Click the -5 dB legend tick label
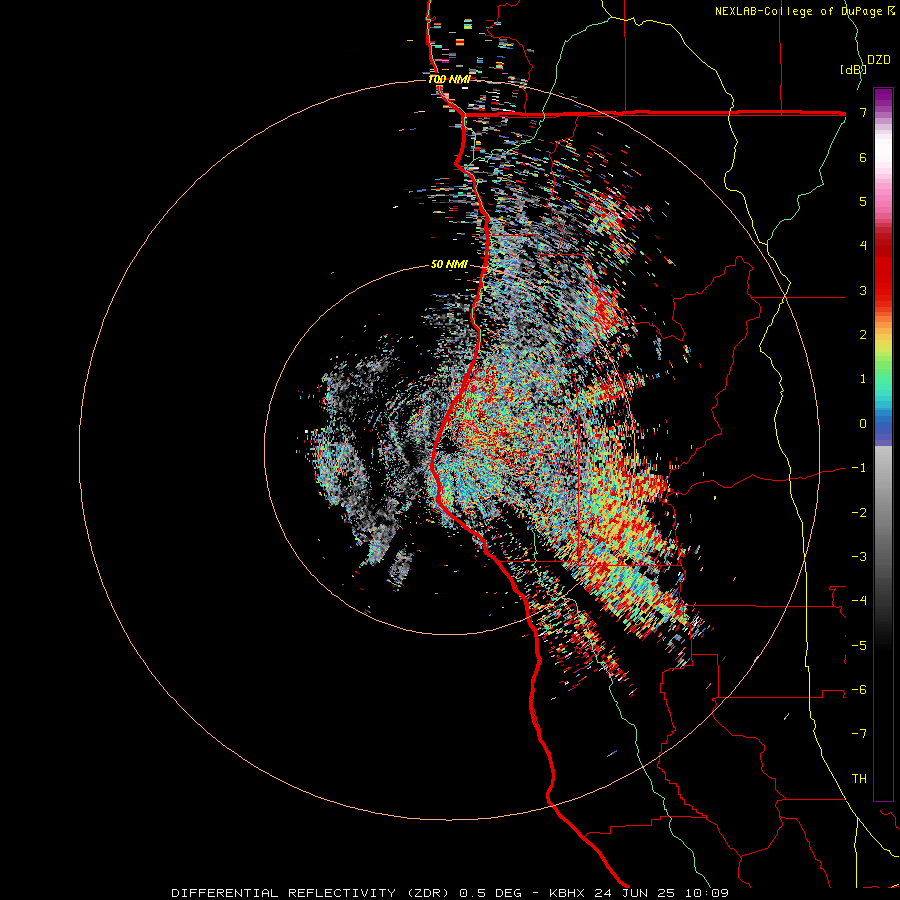Viewport: 900px width, 900px height. [x=859, y=645]
